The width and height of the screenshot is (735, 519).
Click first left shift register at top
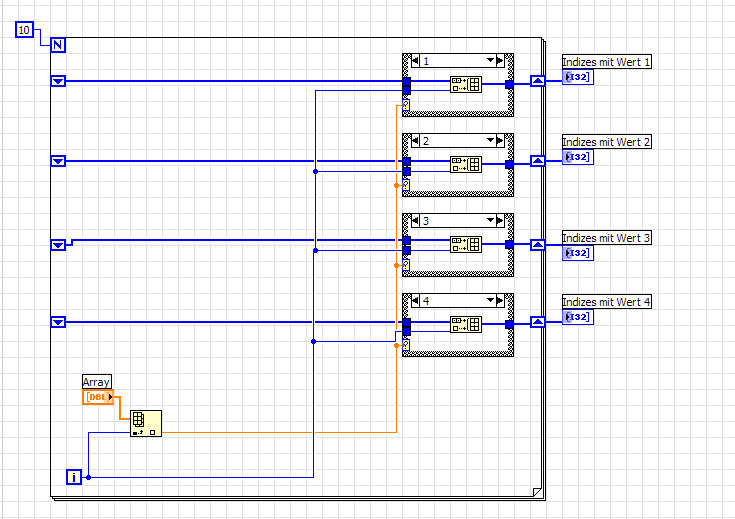point(58,81)
